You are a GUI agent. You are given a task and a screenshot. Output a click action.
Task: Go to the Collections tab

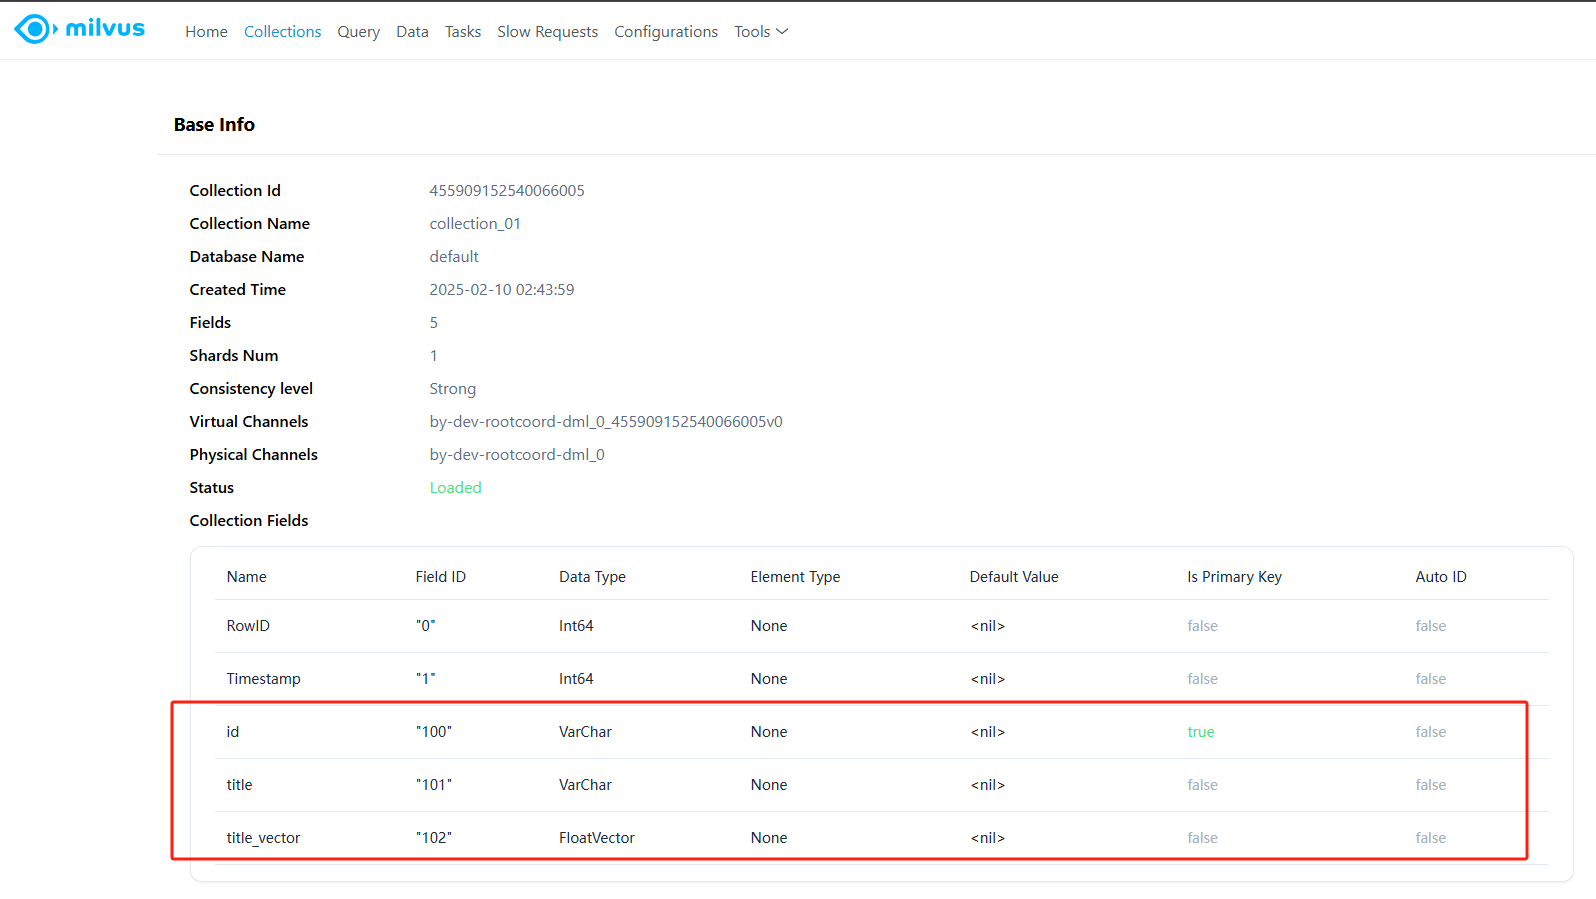click(x=283, y=32)
